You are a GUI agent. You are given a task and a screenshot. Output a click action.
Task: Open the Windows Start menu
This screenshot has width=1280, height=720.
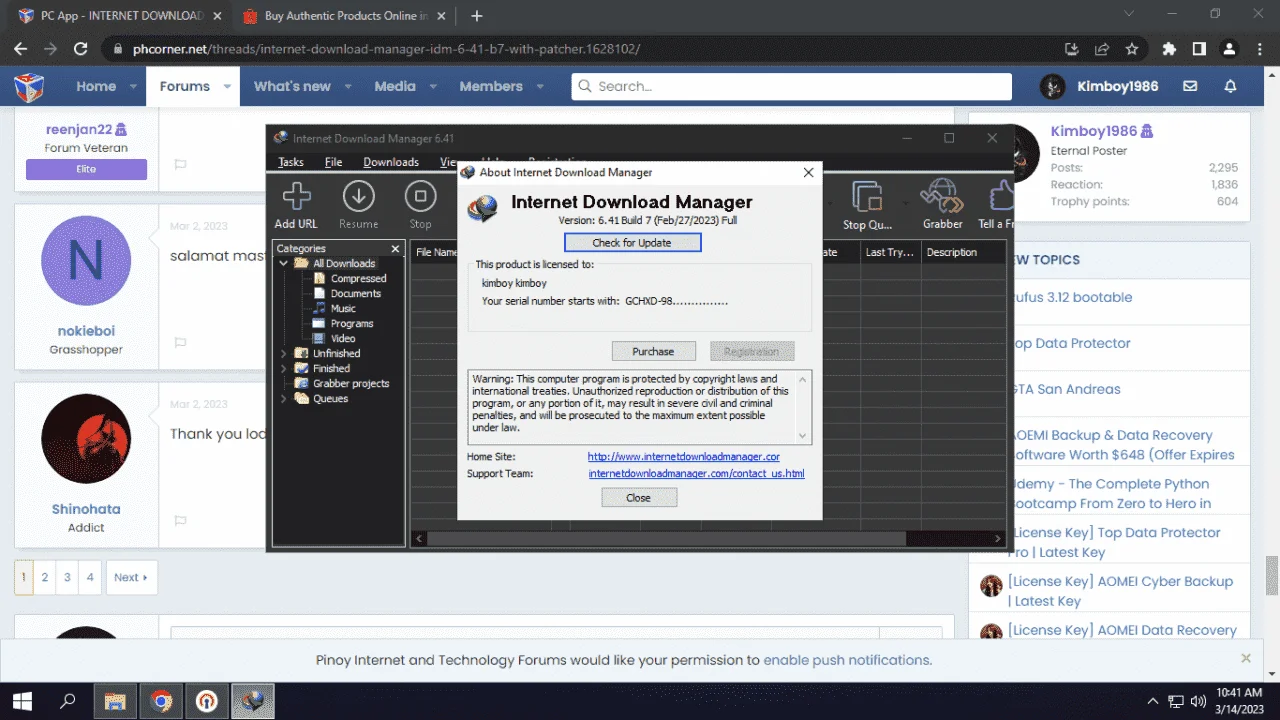point(21,701)
